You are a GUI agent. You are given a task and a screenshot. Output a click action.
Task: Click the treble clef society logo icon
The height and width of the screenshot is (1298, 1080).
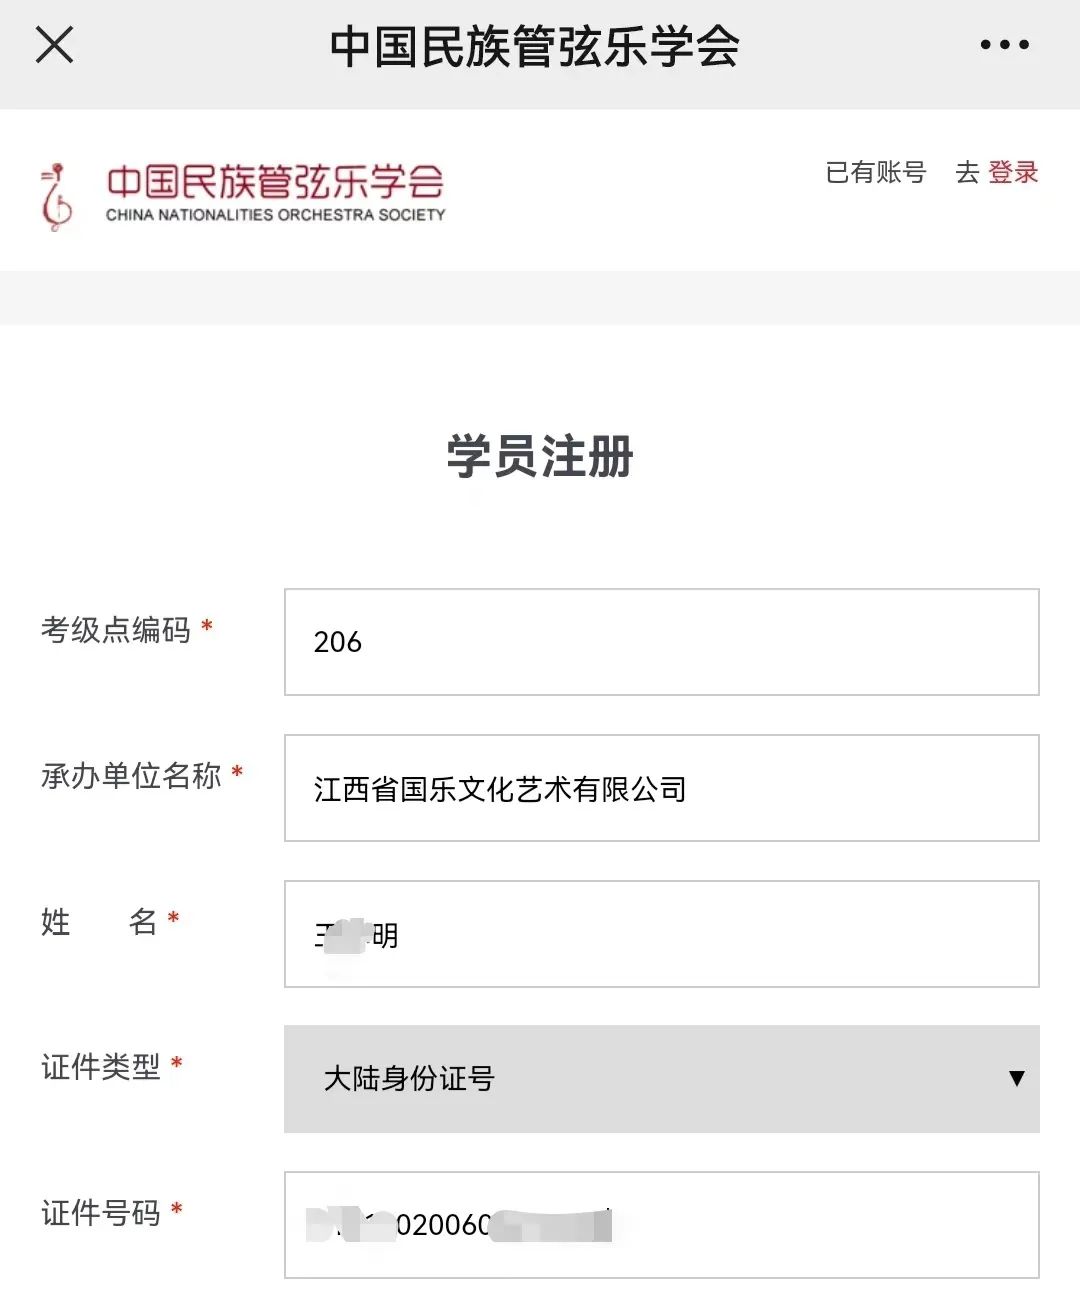(57, 196)
